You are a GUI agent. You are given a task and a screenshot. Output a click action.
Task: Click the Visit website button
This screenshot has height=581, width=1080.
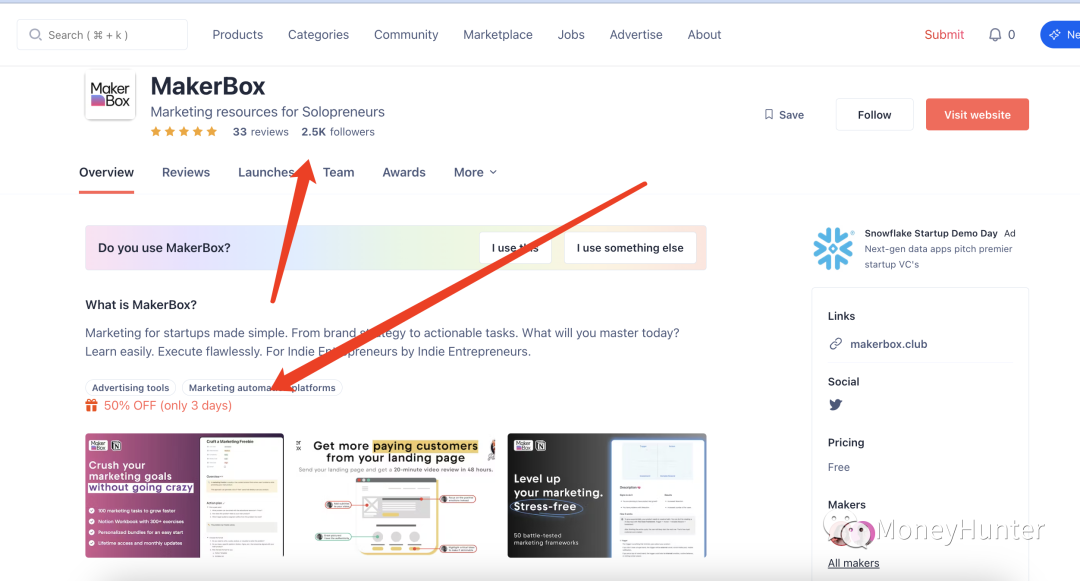tap(977, 114)
